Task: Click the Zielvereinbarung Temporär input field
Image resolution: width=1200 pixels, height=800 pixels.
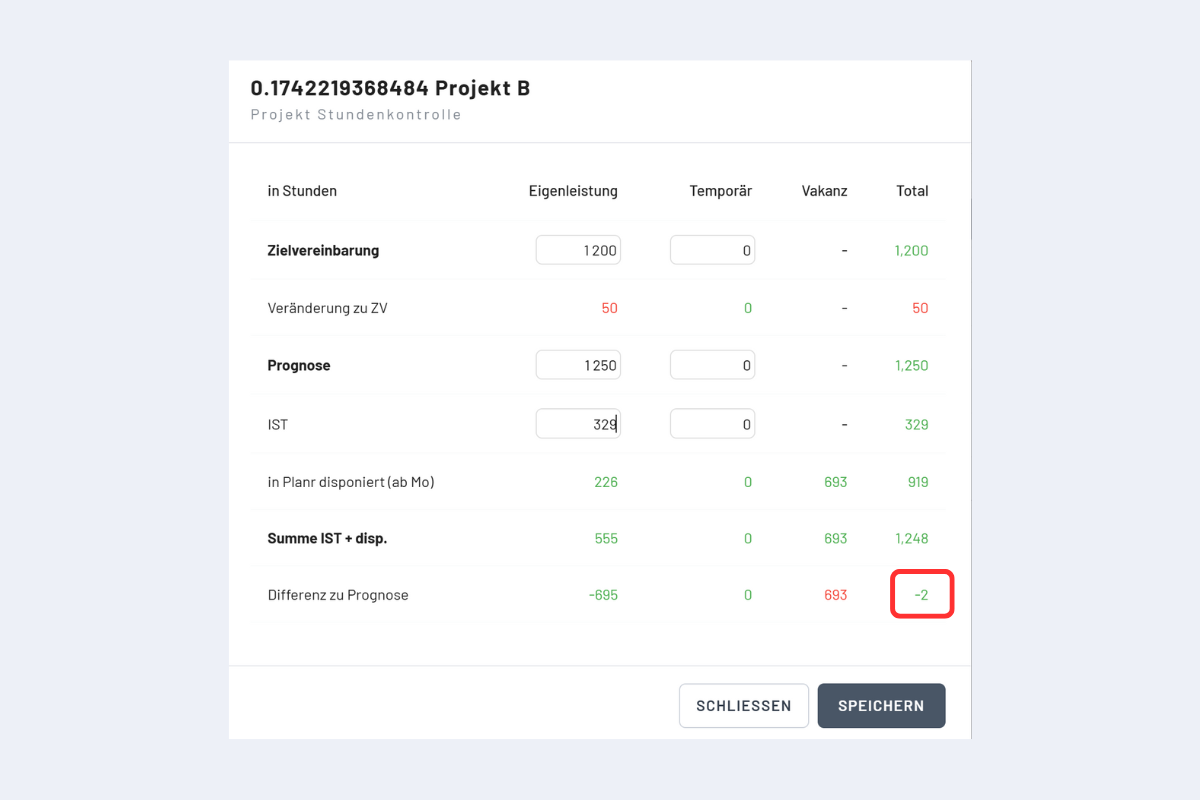Action: (x=712, y=250)
